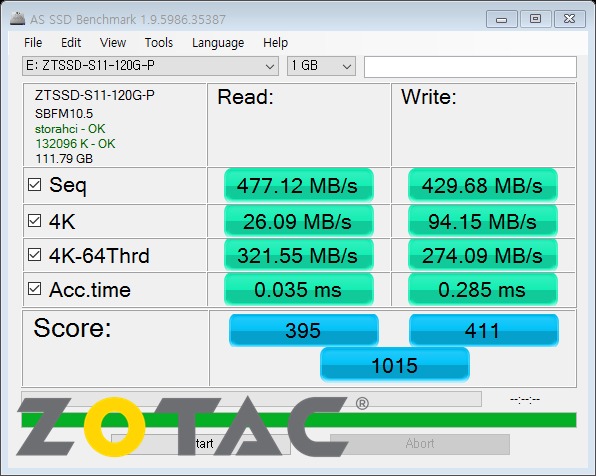Click the AS SSD Benchmark title bar icon
Viewport: 596px width, 476px height.
[x=17, y=19]
